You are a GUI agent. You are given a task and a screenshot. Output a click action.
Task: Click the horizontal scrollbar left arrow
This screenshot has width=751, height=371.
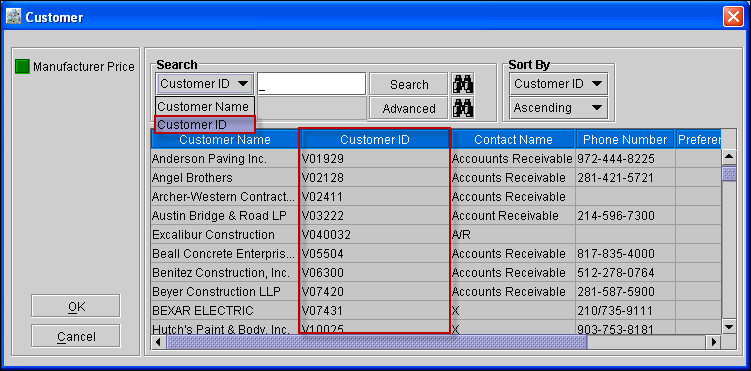[159, 342]
